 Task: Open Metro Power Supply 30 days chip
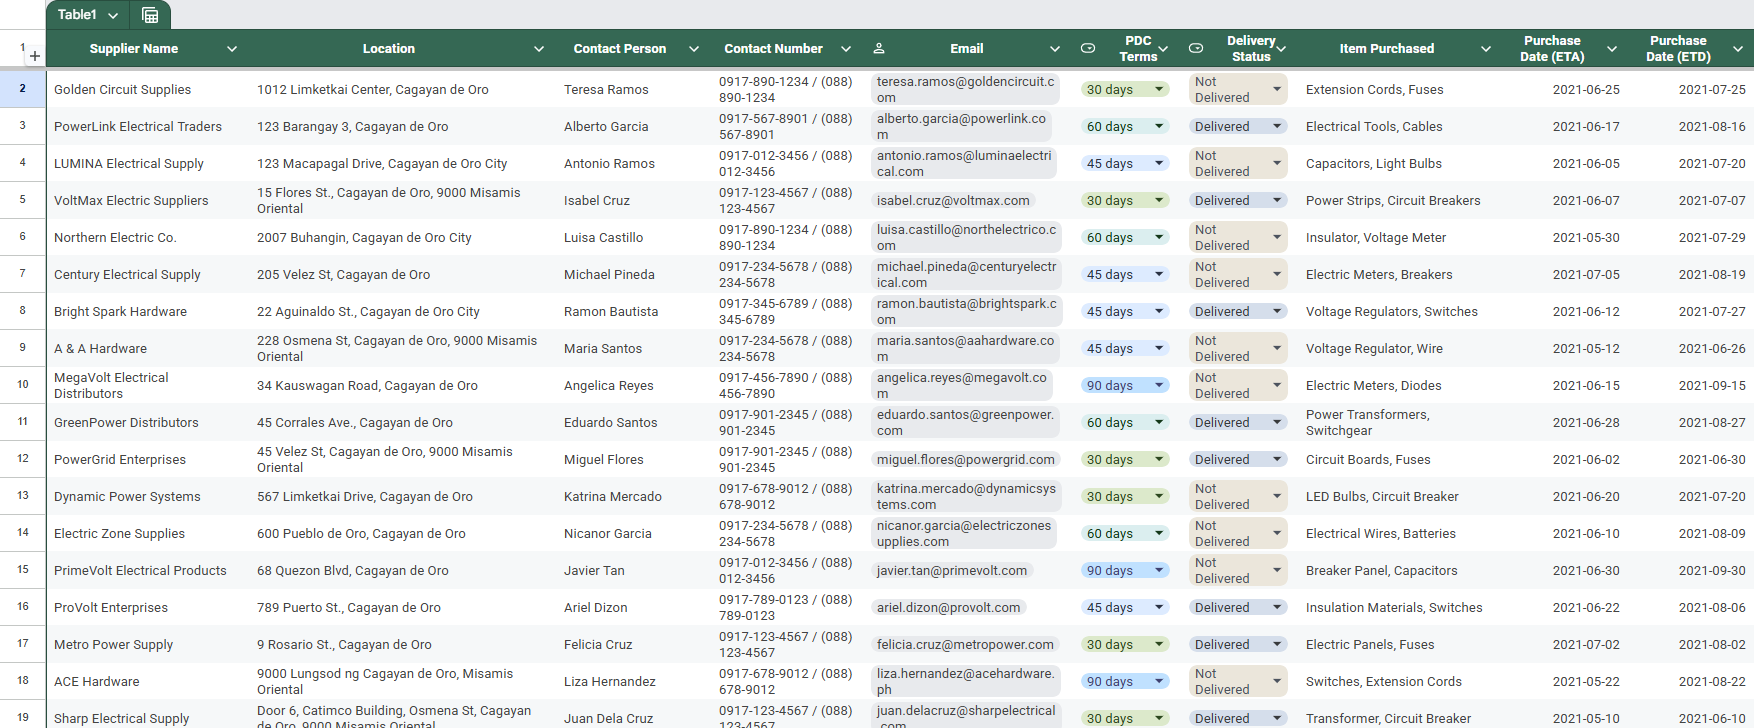[x=1125, y=644]
